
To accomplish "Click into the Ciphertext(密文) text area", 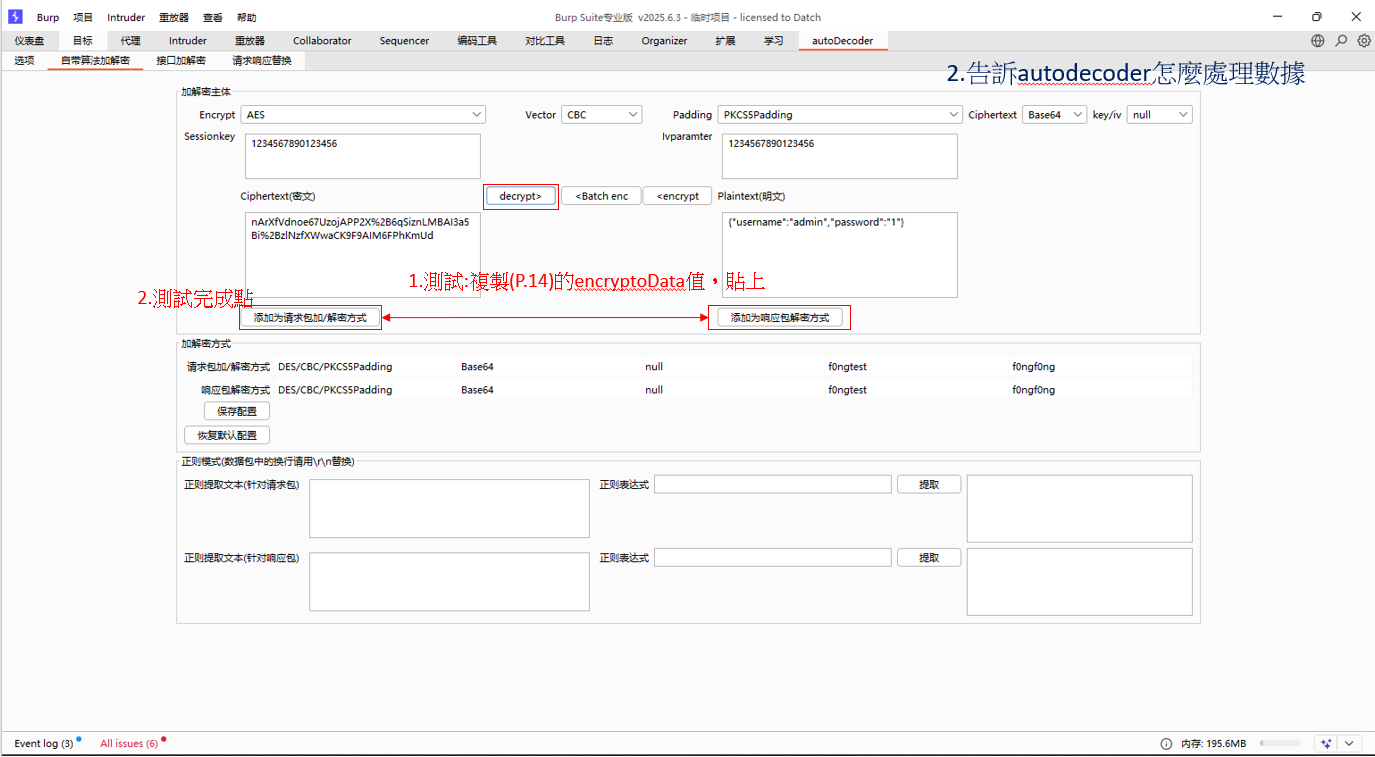I will [362, 255].
